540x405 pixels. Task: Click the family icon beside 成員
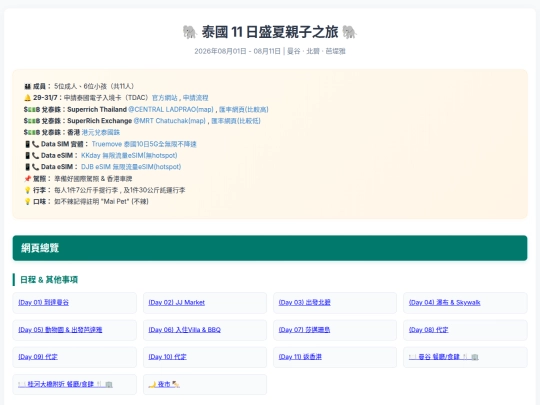tap(28, 86)
